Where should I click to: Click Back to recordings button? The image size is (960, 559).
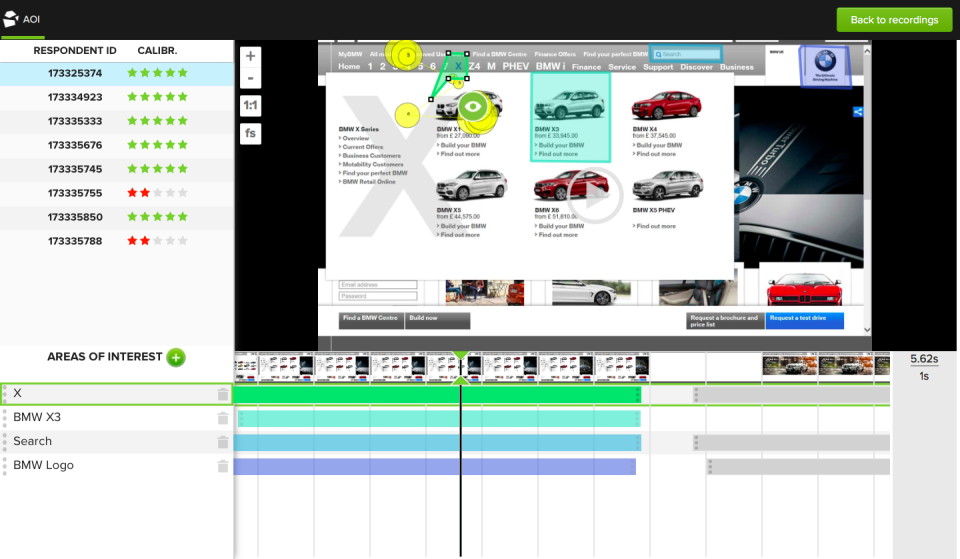click(894, 20)
